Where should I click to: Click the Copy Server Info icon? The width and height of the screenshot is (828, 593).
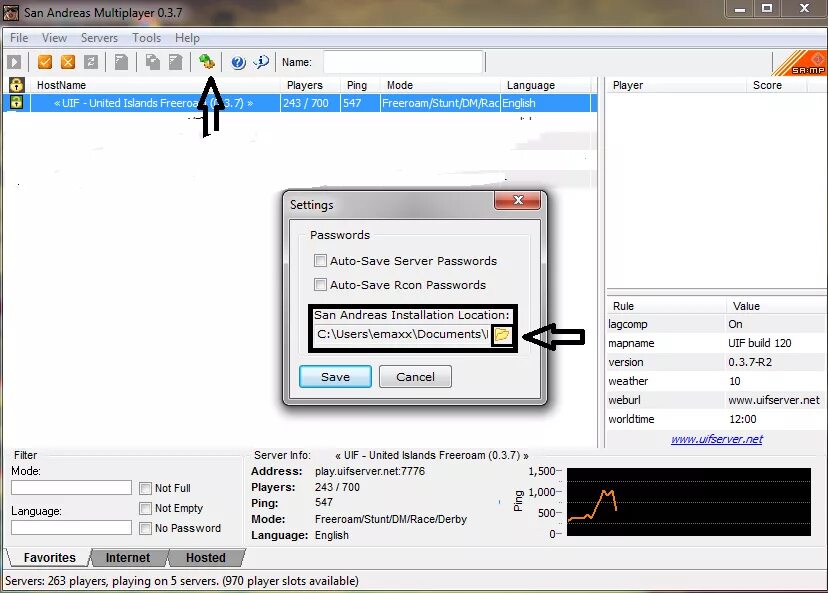[x=153, y=62]
